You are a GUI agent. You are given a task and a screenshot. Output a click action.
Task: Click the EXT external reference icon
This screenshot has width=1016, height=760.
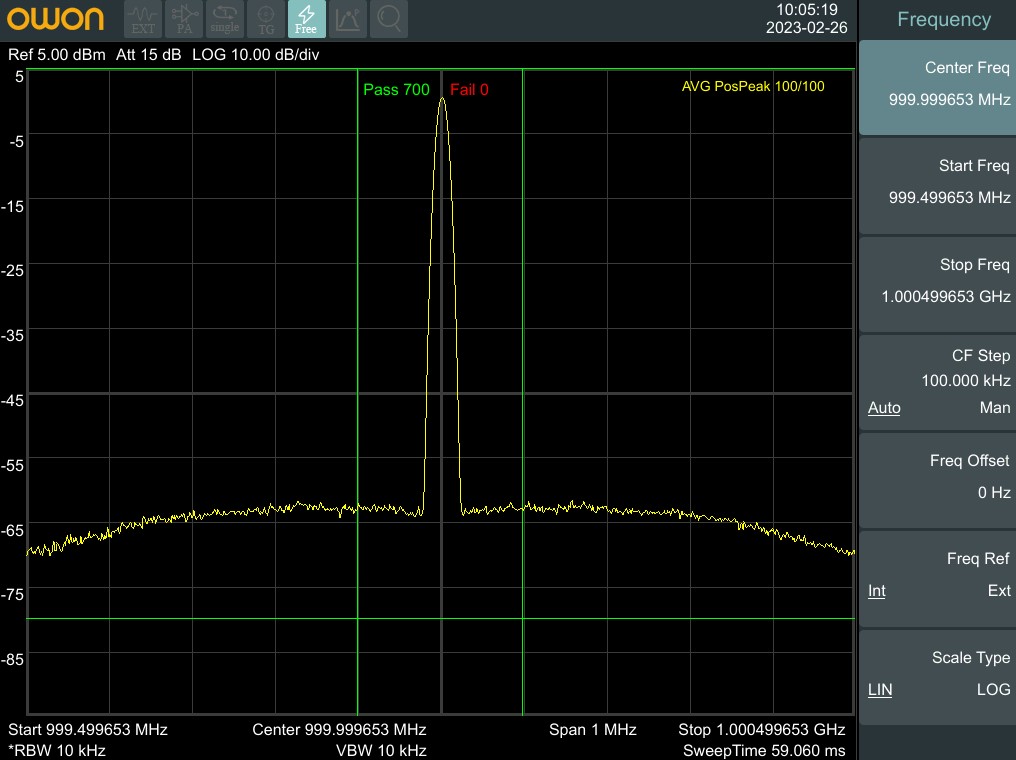pyautogui.click(x=143, y=19)
